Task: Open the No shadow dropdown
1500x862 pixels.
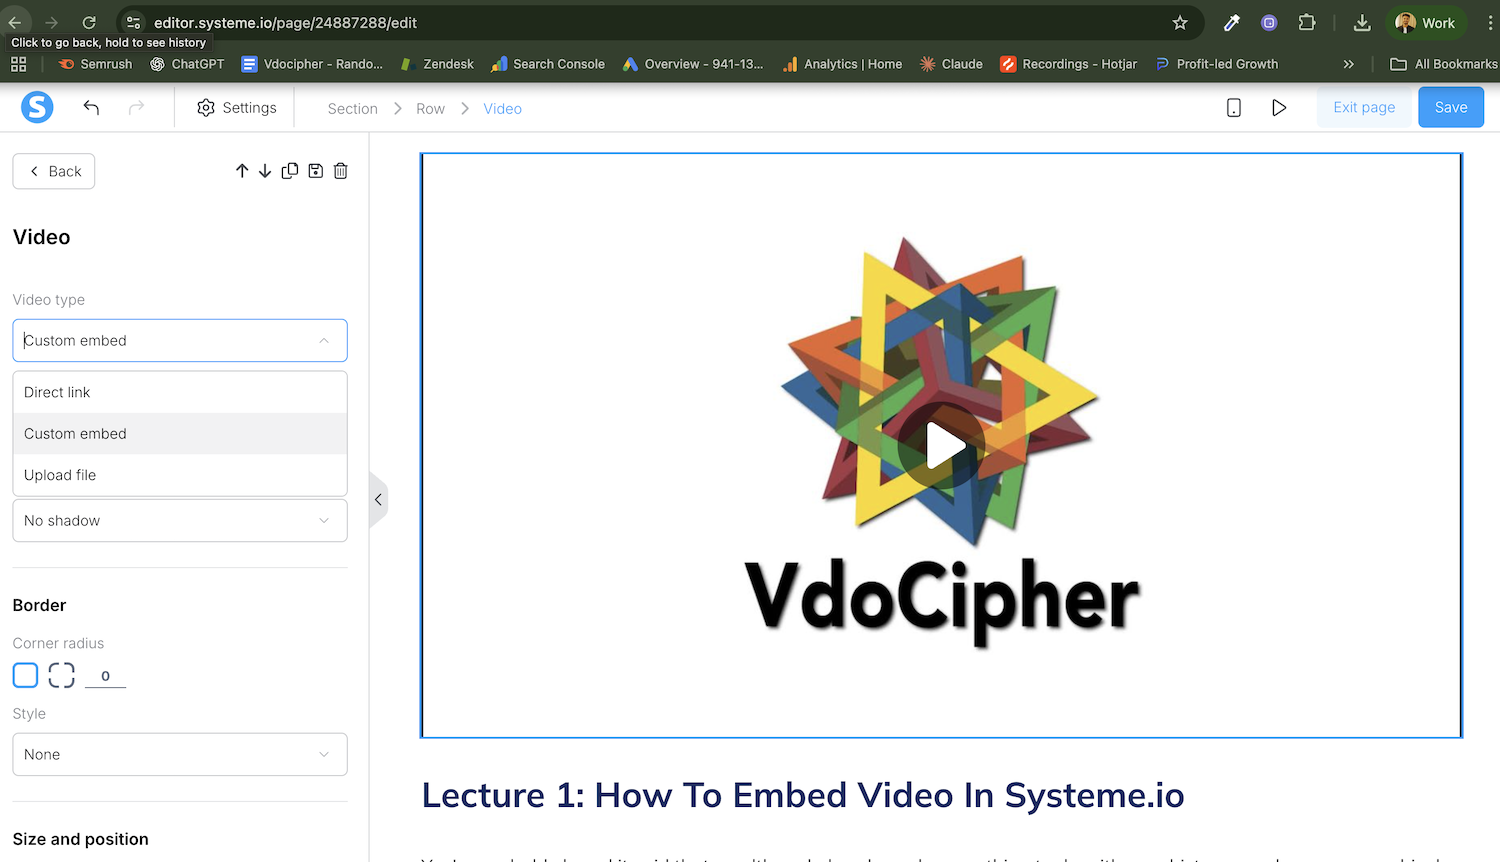Action: point(180,520)
